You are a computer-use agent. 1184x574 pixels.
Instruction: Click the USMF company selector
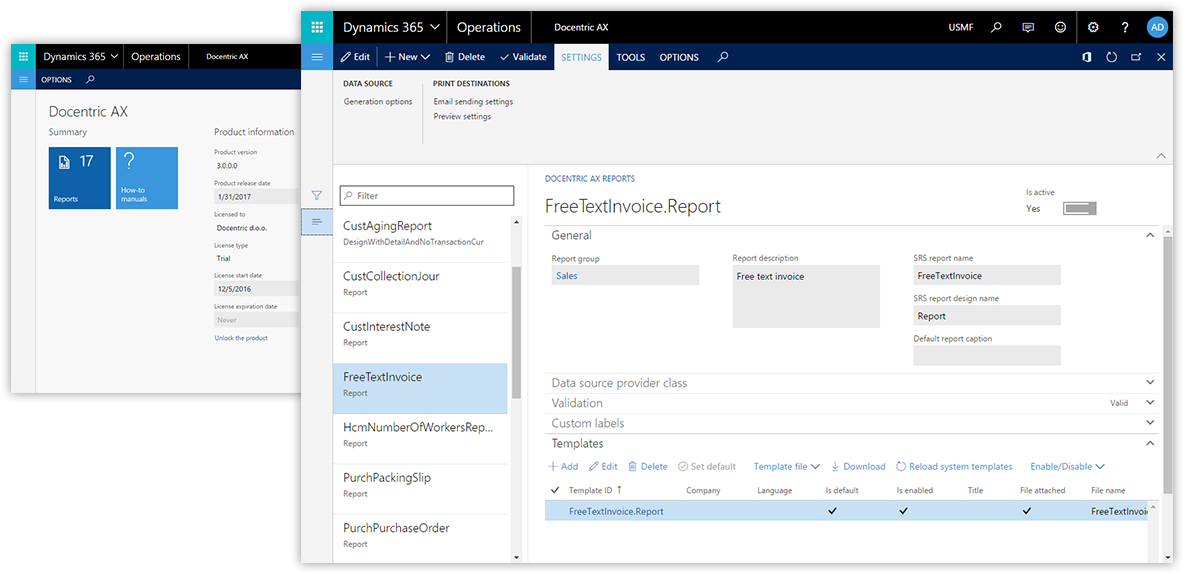(x=961, y=27)
